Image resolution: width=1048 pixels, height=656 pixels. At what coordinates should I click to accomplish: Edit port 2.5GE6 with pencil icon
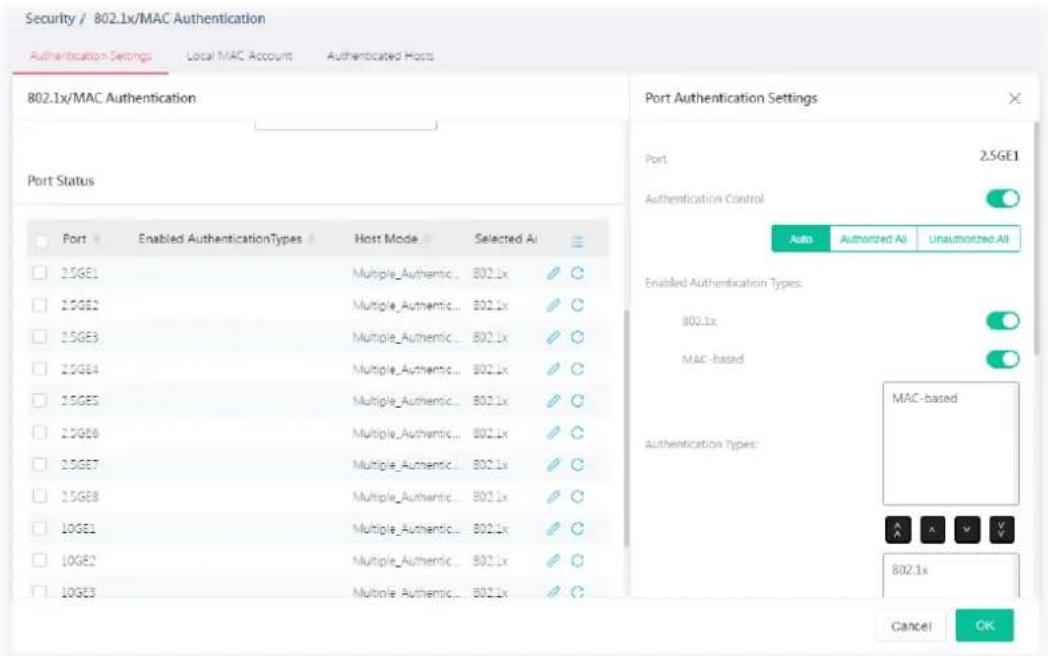click(x=553, y=433)
